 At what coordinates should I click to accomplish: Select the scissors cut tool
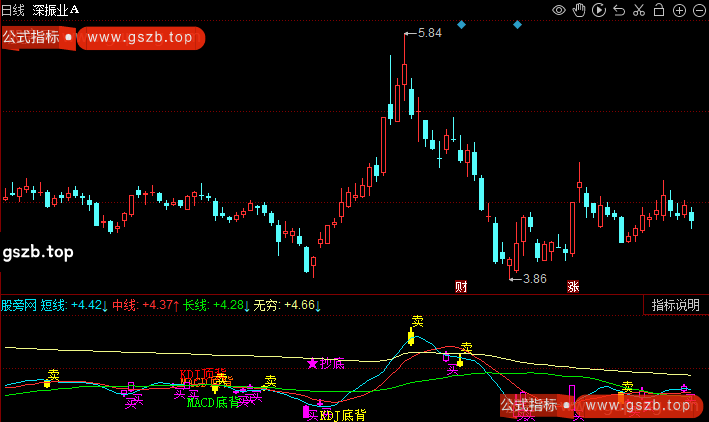pos(638,11)
